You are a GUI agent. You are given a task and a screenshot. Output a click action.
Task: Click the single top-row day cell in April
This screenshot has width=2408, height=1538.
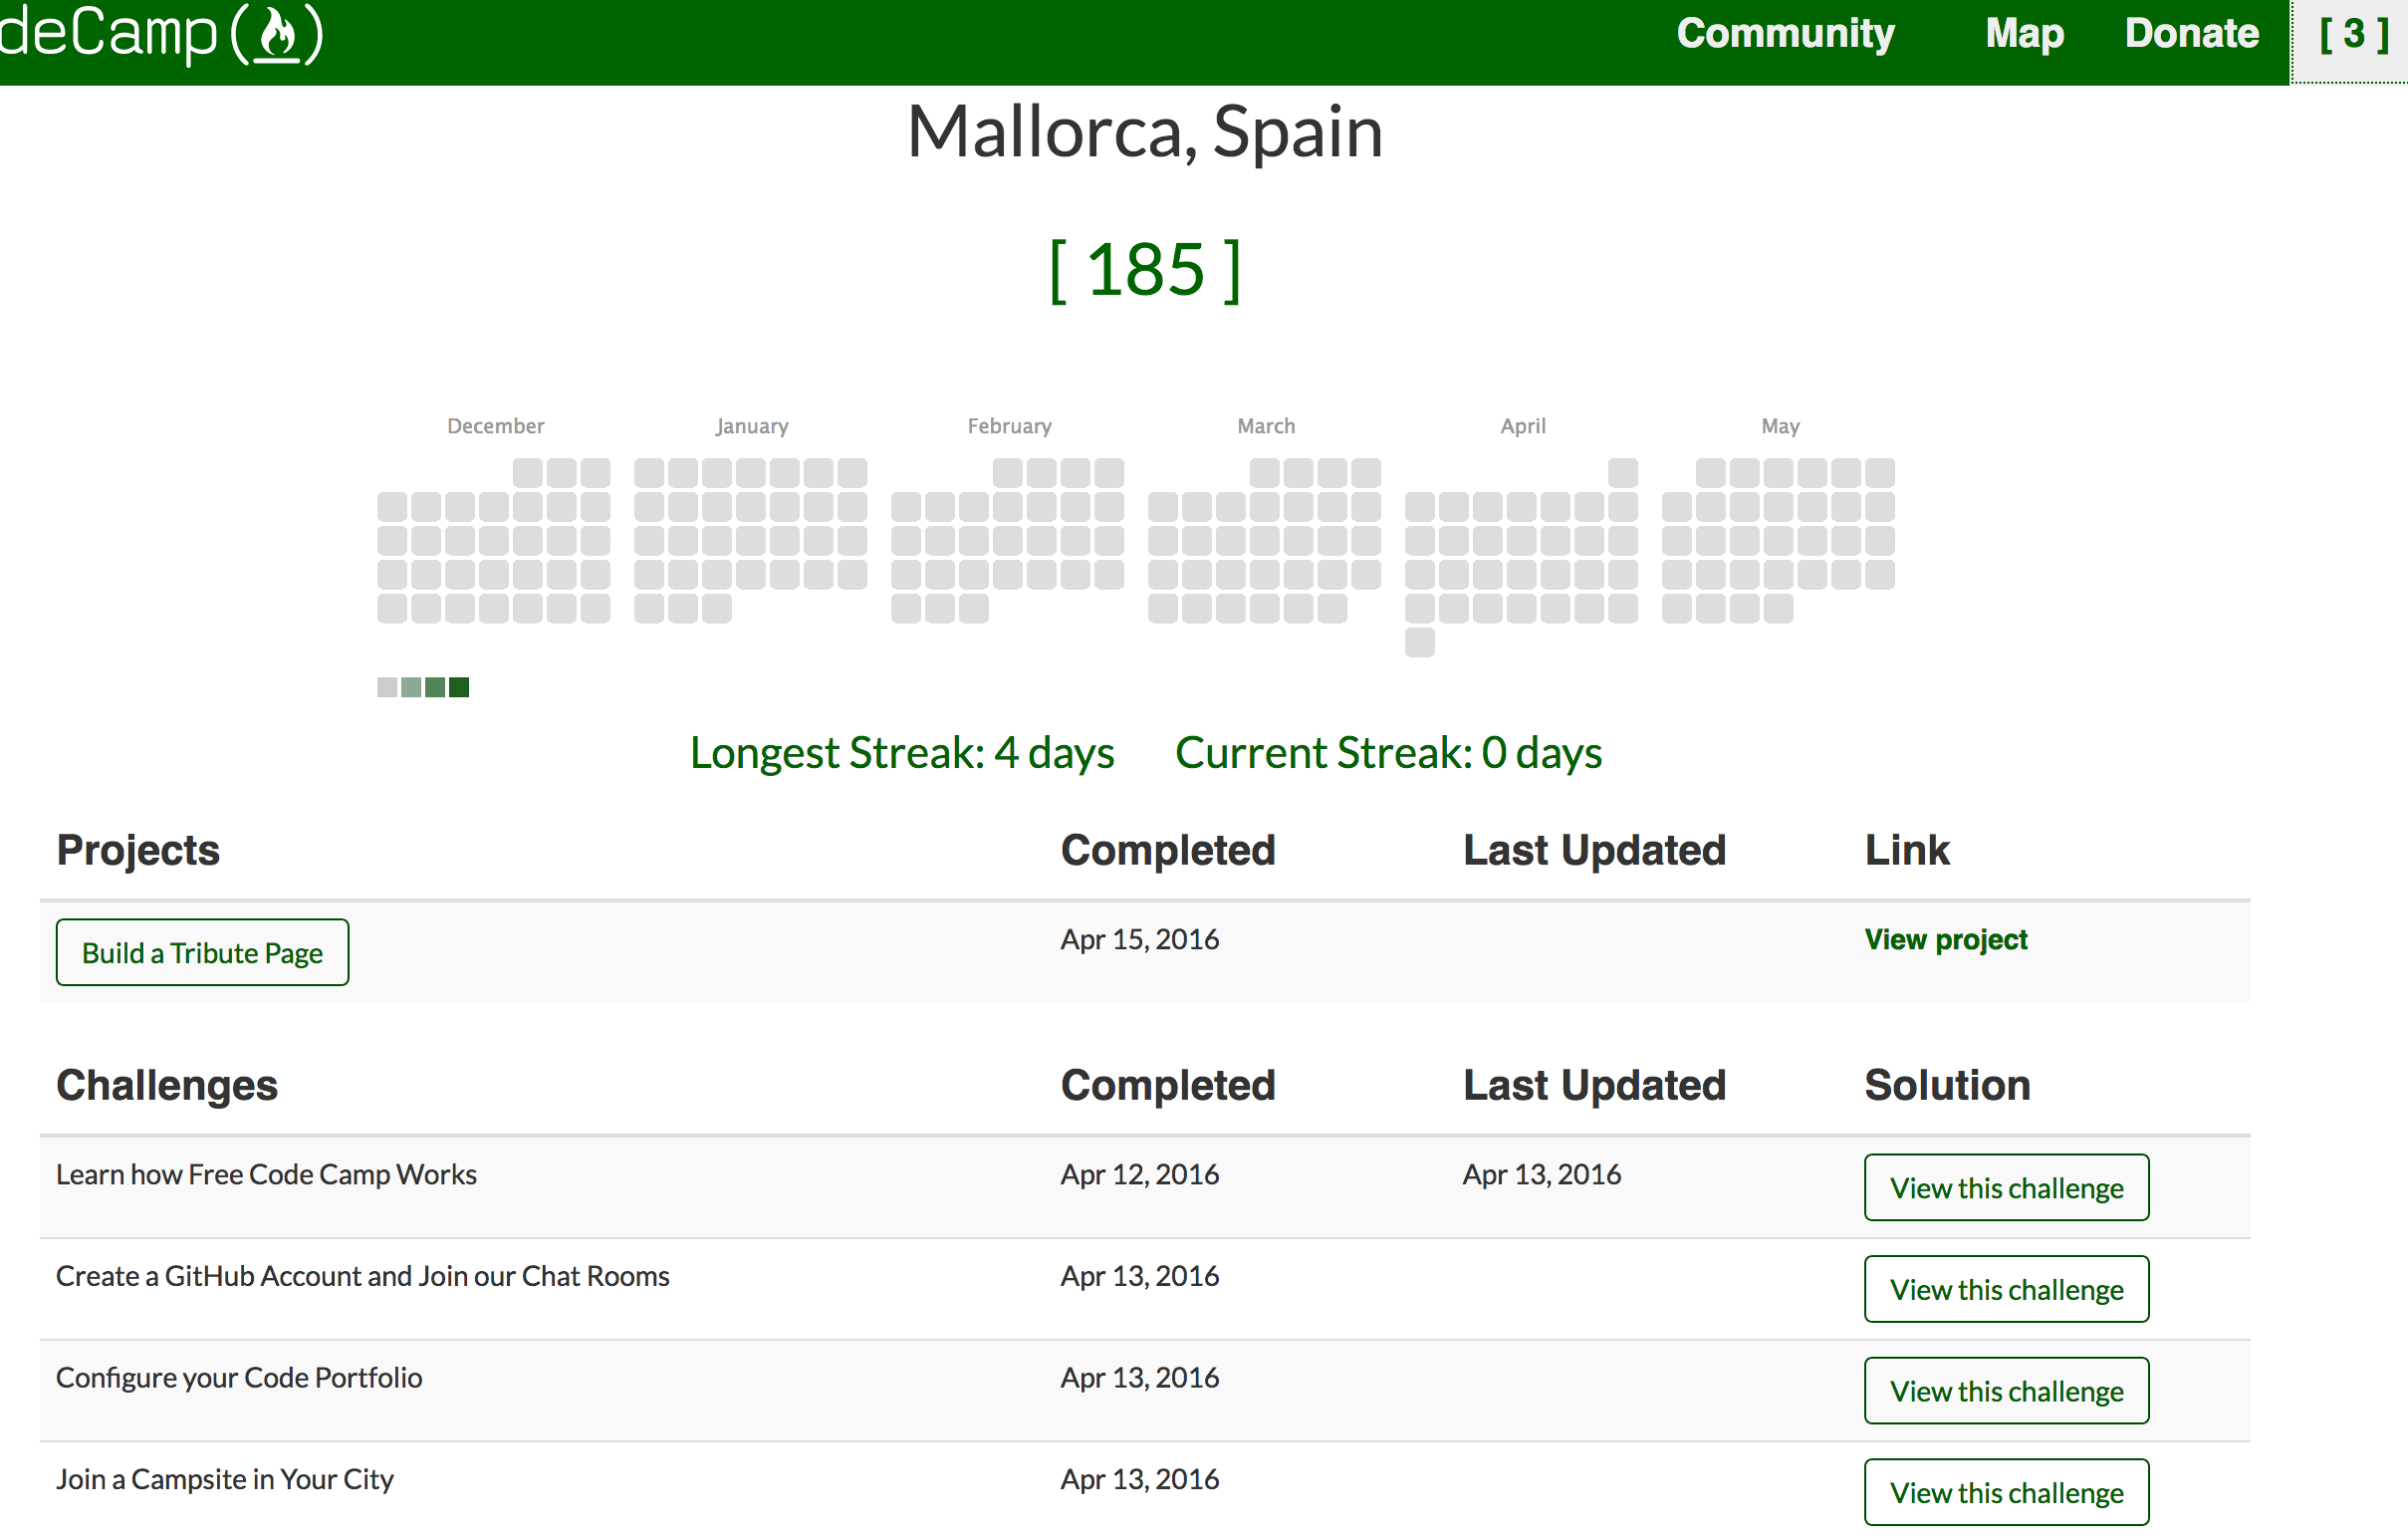[x=1623, y=473]
